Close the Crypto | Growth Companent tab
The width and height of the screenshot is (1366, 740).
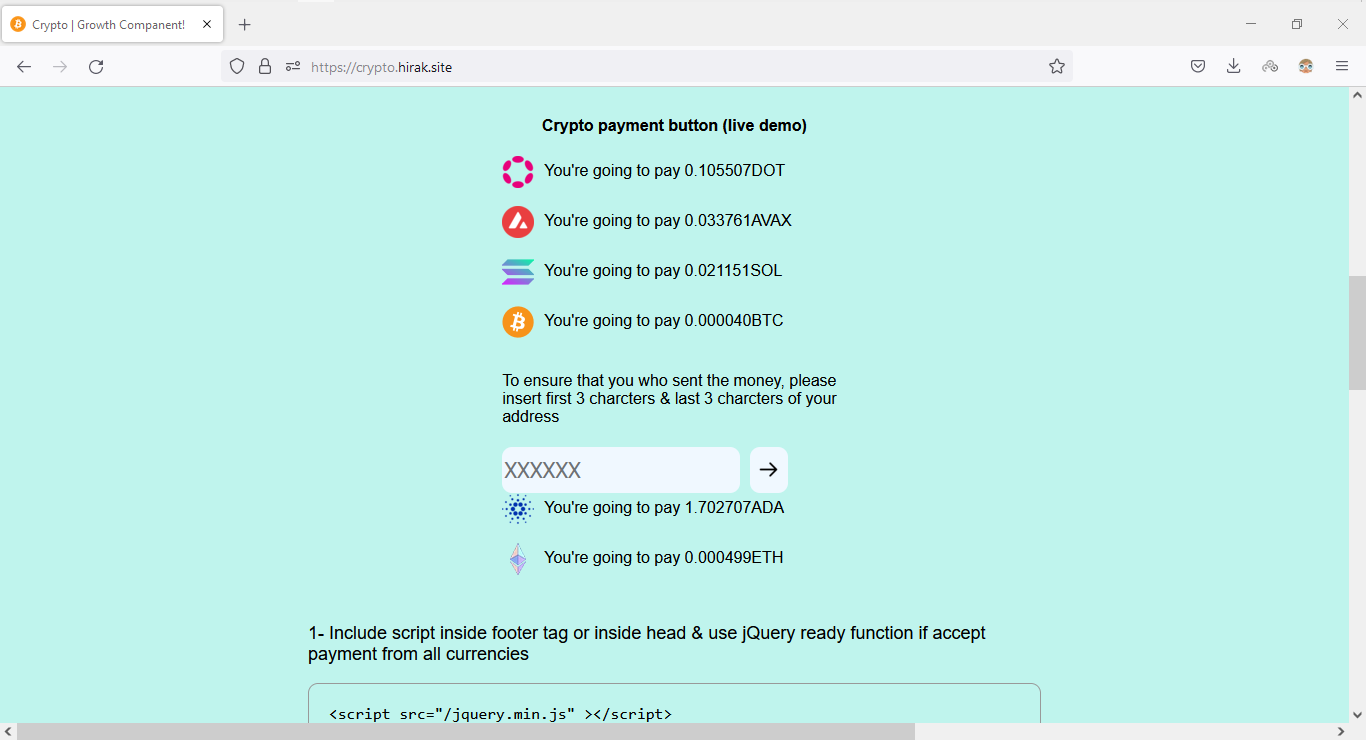coord(207,25)
